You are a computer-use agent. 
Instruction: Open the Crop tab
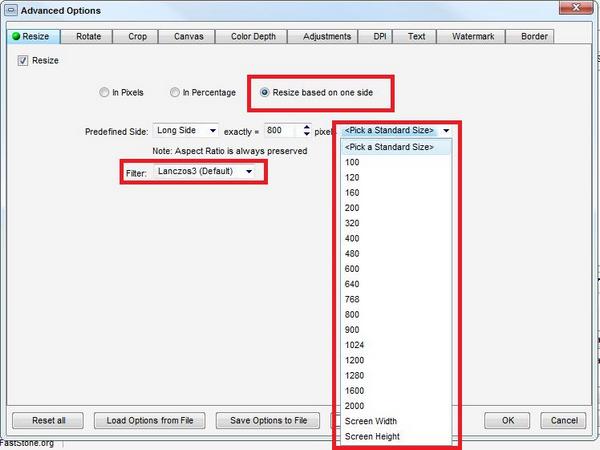[x=137, y=37]
